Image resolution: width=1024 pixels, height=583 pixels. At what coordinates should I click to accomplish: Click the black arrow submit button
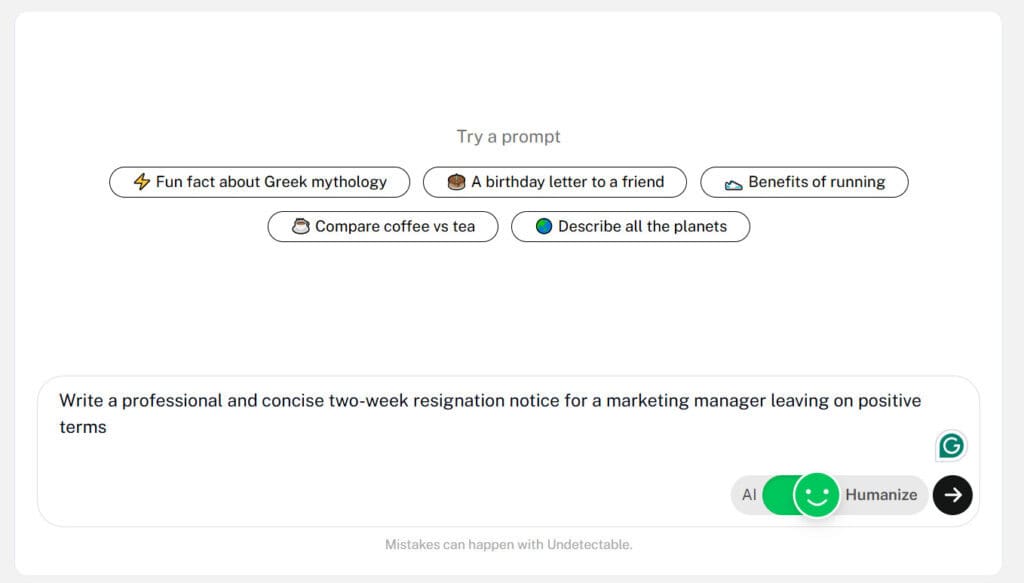tap(952, 495)
